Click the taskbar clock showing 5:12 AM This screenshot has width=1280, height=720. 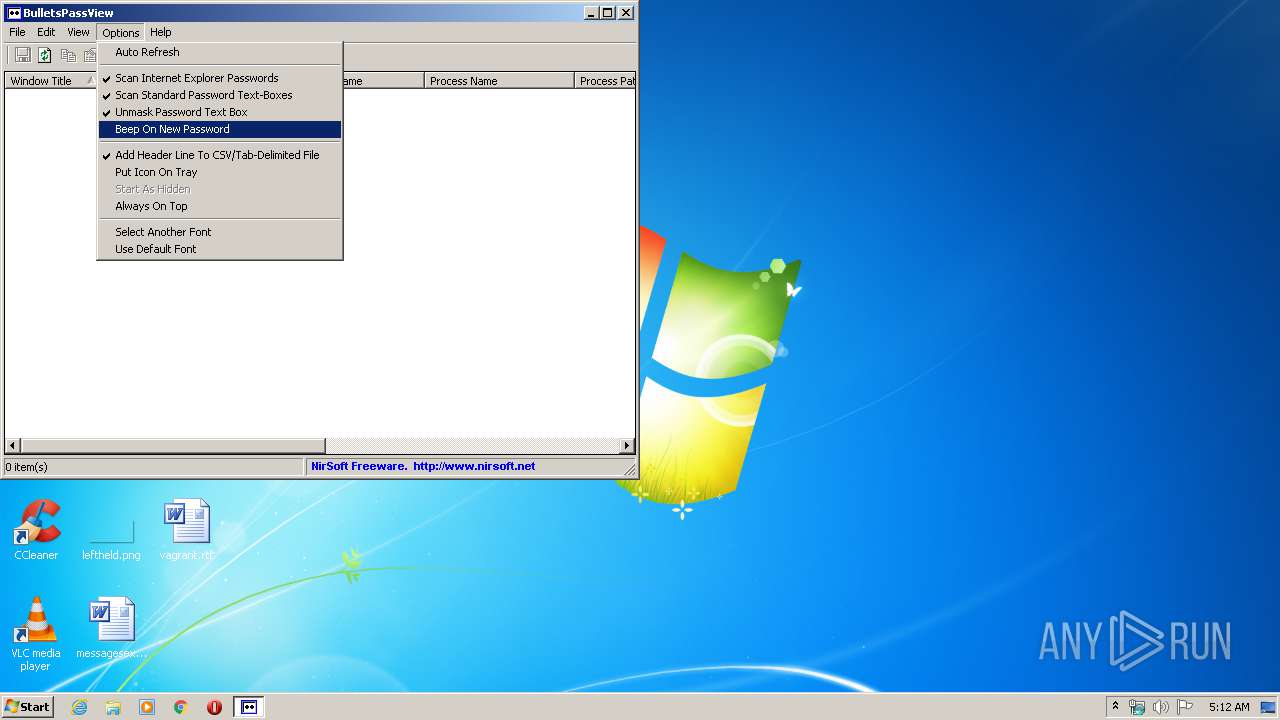(1229, 707)
